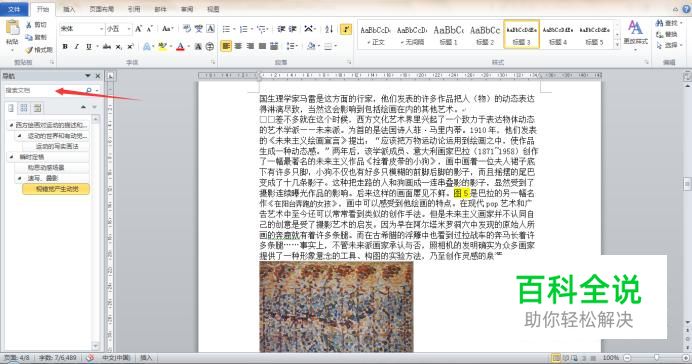
Task: Click the Paste button
Action: pyautogui.click(x=12, y=34)
